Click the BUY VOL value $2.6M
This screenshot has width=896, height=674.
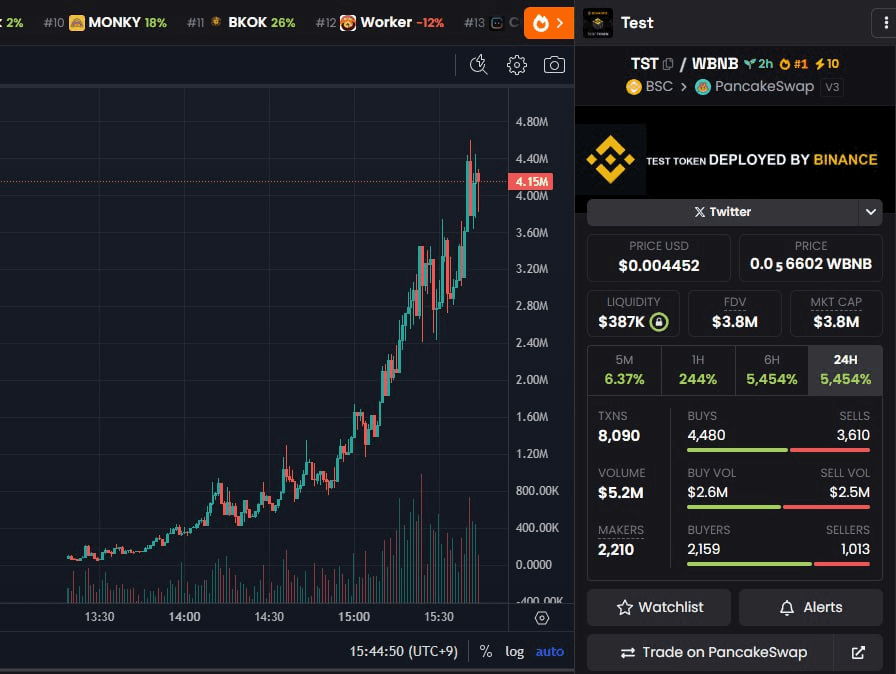pyautogui.click(x=707, y=492)
